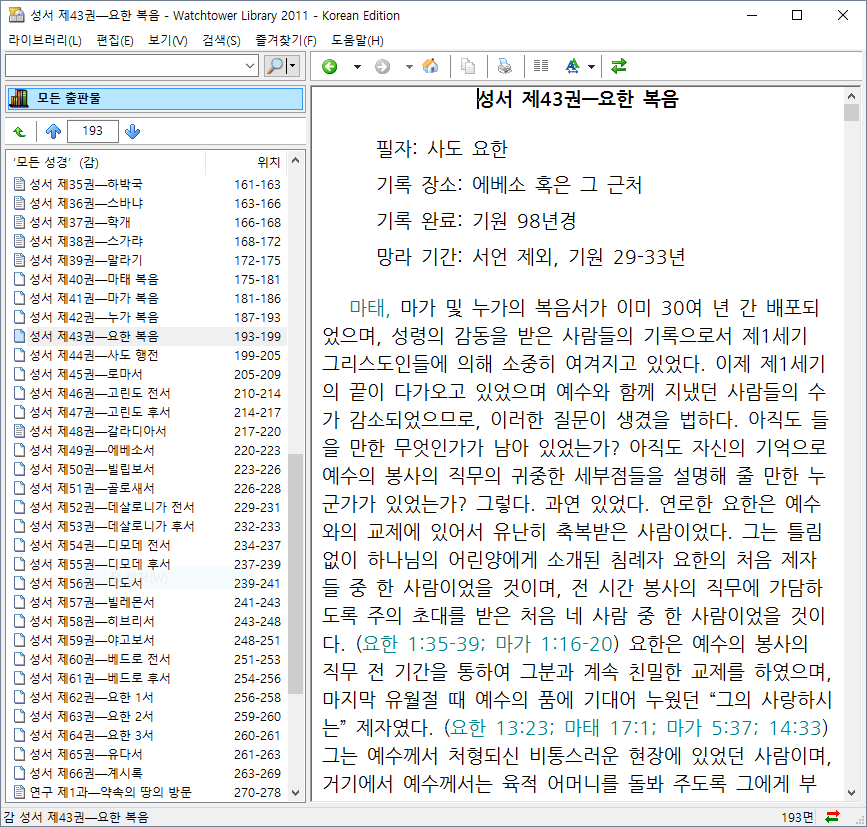The width and height of the screenshot is (867, 827).
Task: Click the small green return arrow in the left panel
Action: coord(19,132)
